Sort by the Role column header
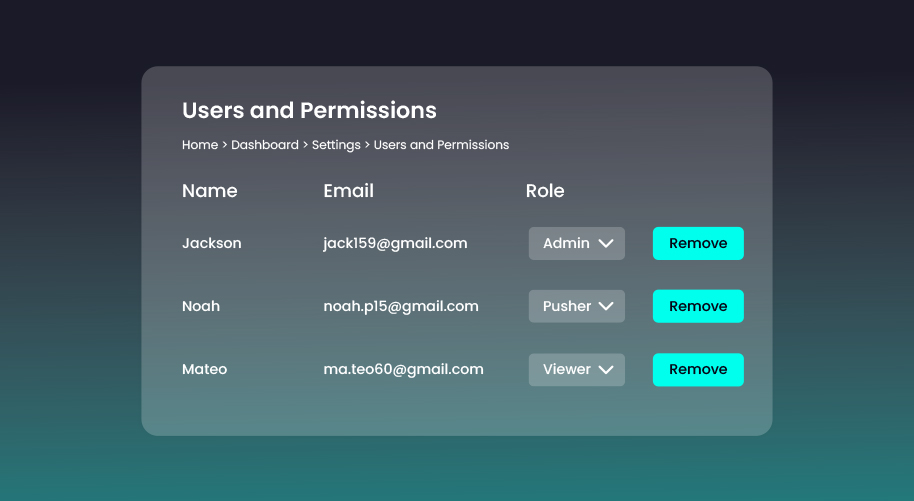 [x=545, y=191]
